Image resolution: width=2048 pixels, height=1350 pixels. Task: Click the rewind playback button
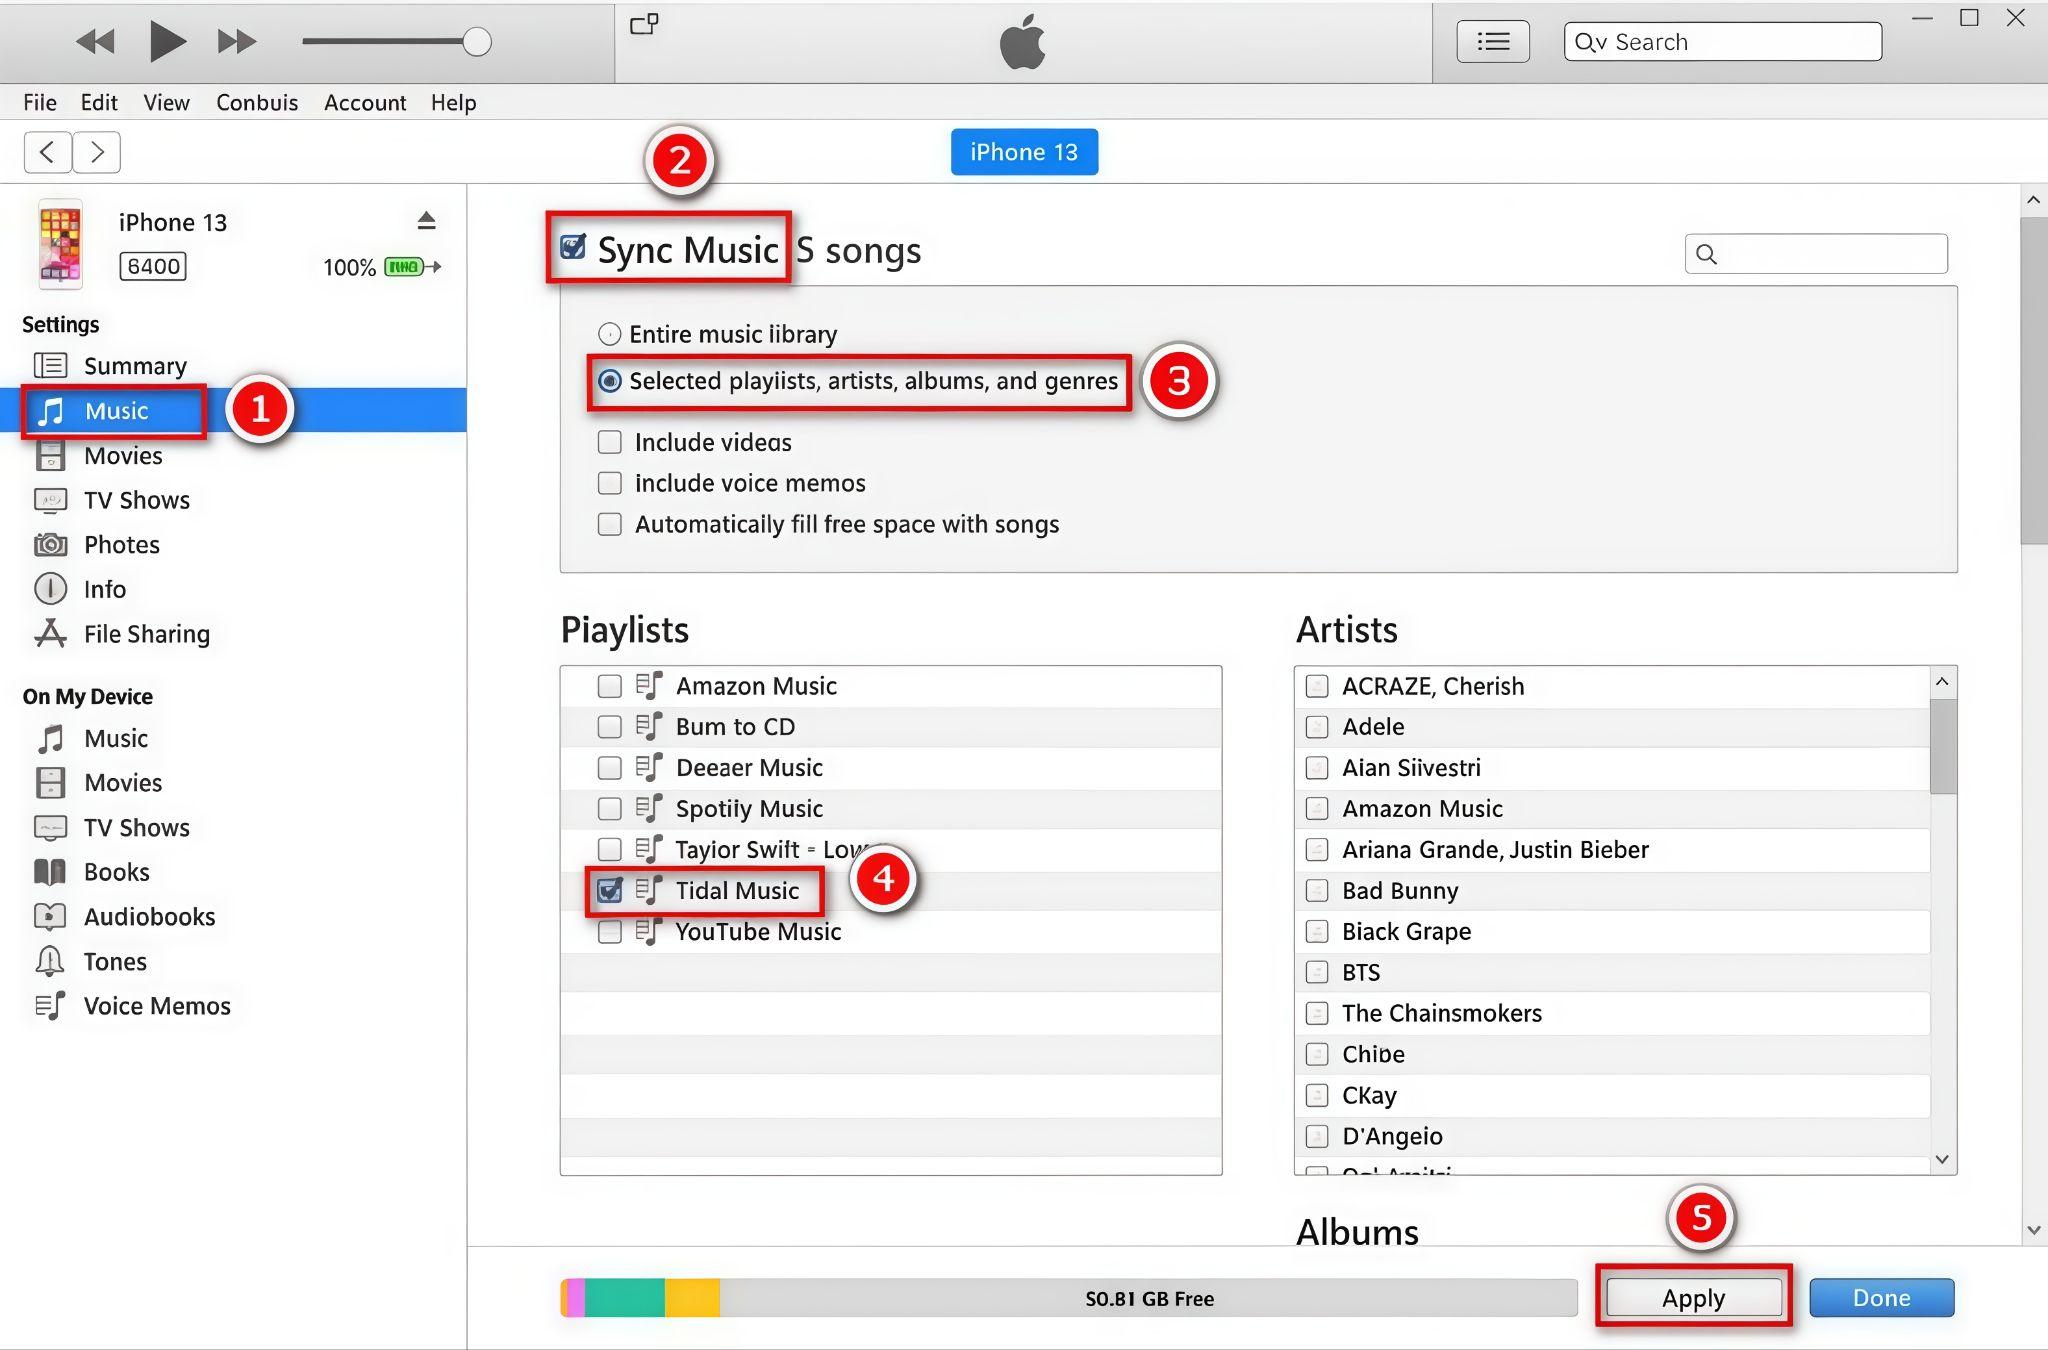(96, 42)
